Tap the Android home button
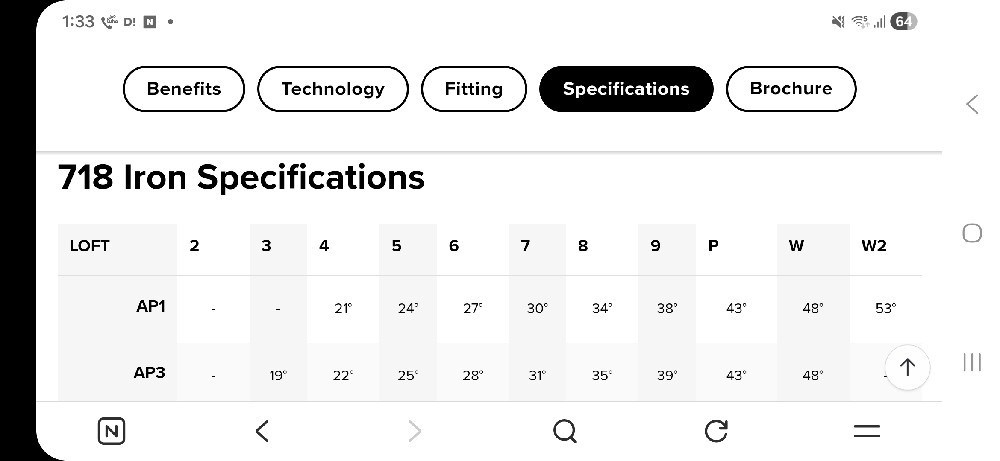 [972, 233]
